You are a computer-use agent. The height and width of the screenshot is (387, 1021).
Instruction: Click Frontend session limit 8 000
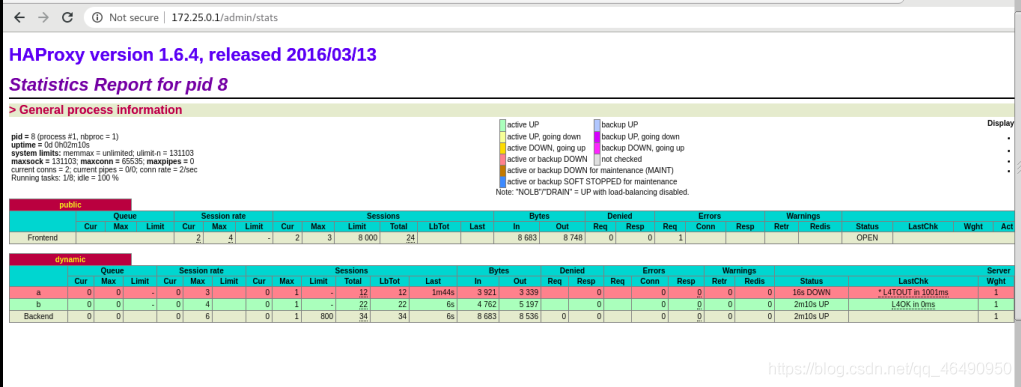point(367,238)
